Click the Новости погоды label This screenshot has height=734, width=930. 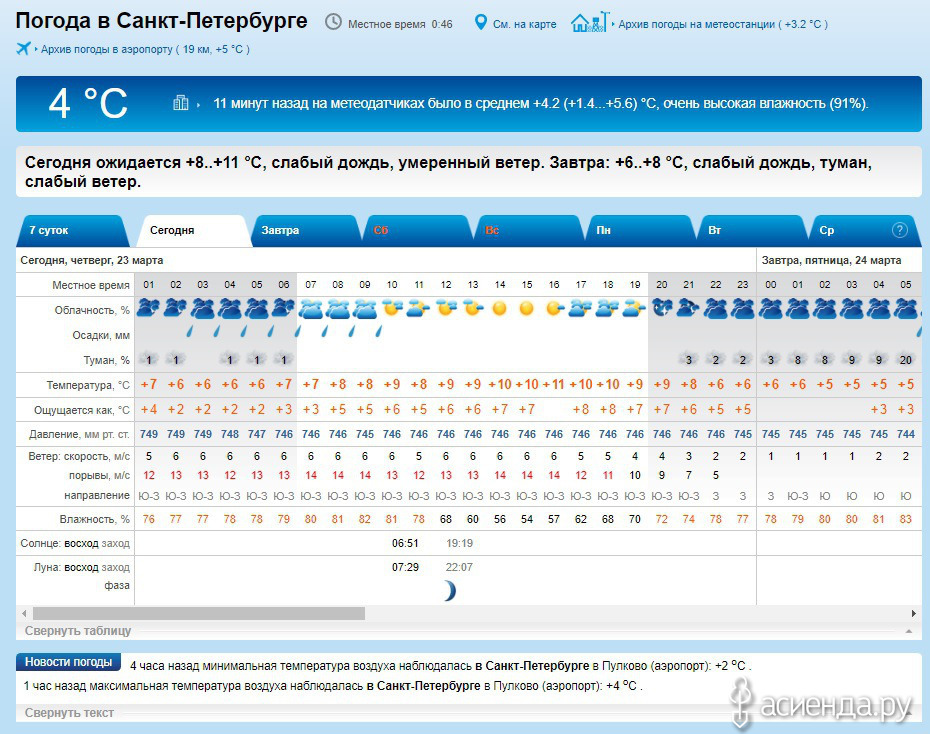pyautogui.click(x=68, y=662)
